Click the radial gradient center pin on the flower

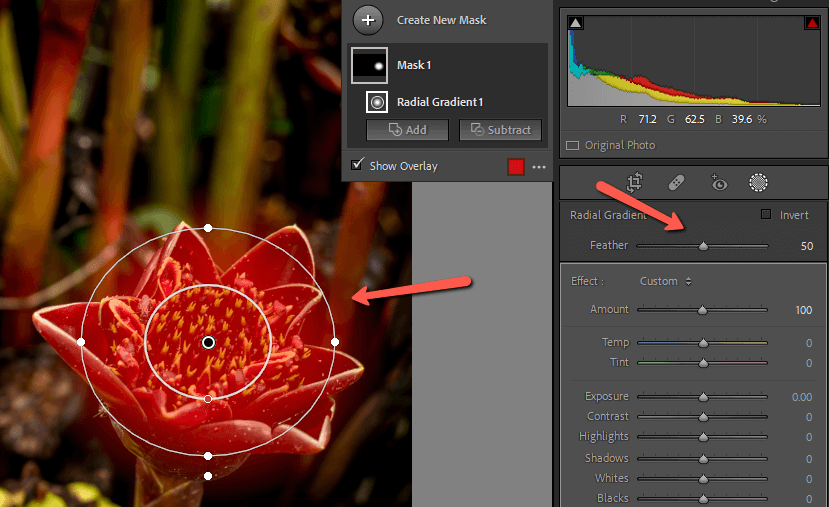[x=208, y=343]
